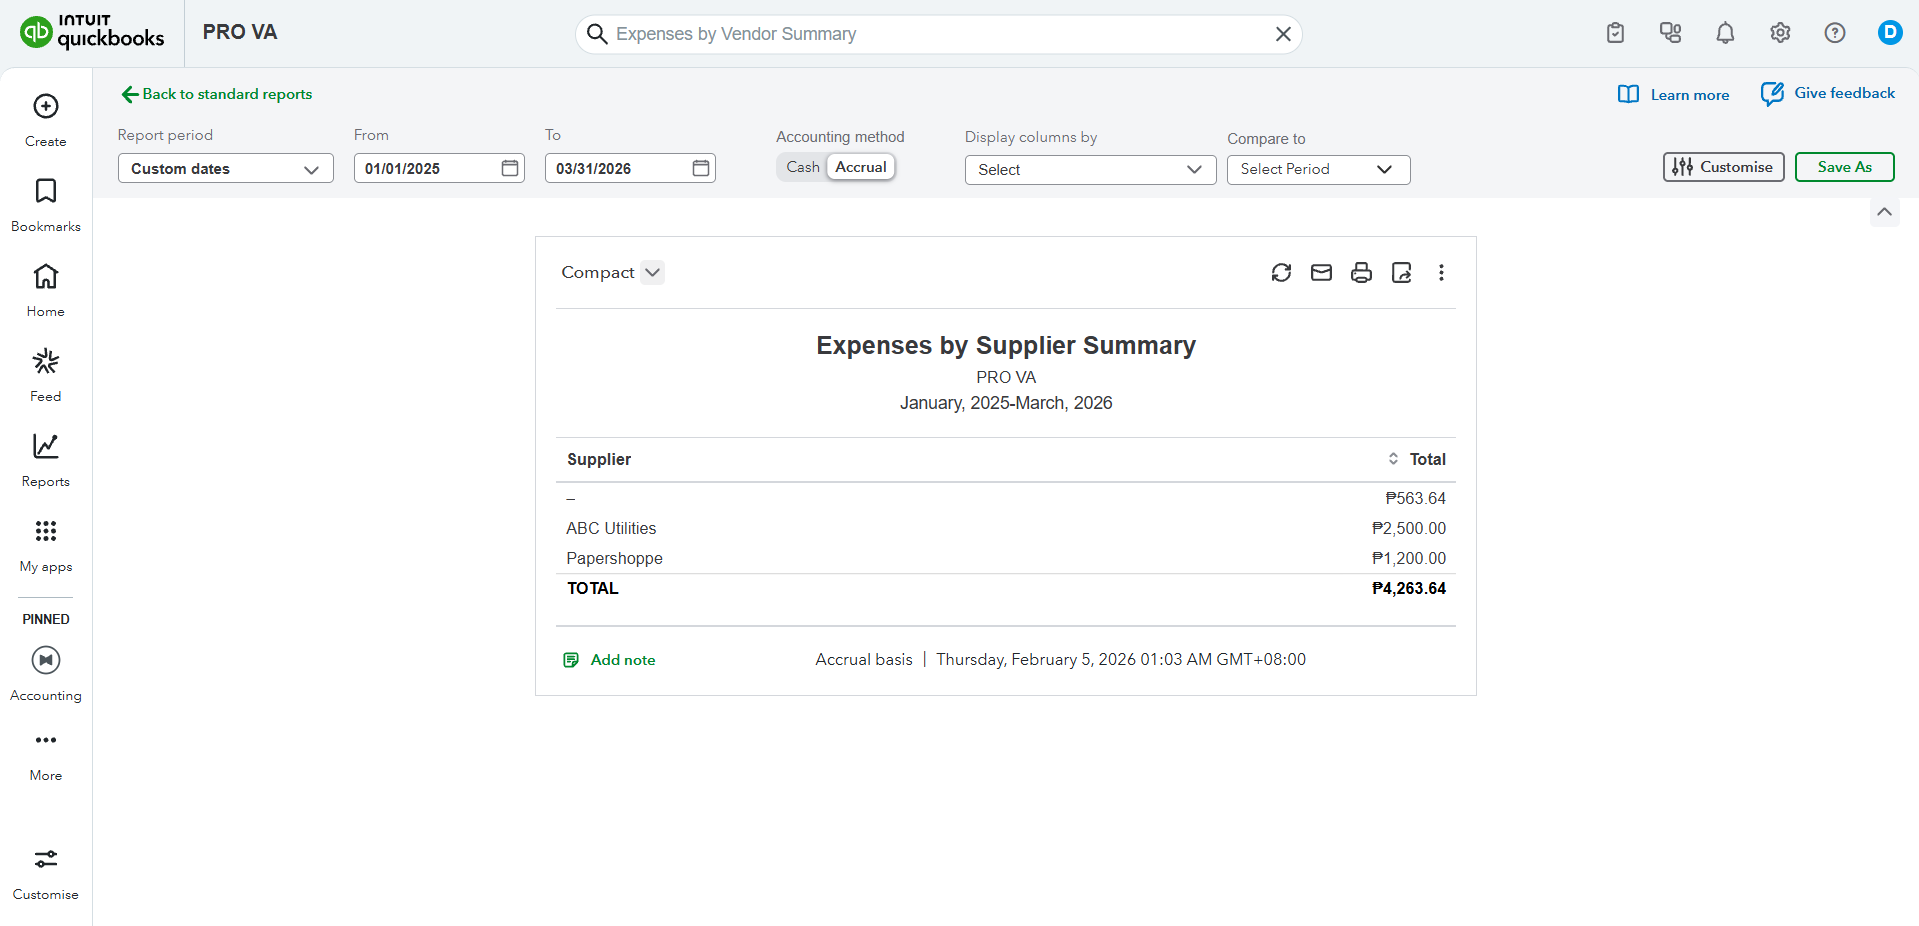Open the settings gear menu
Image resolution: width=1919 pixels, height=926 pixels.
coord(1780,33)
